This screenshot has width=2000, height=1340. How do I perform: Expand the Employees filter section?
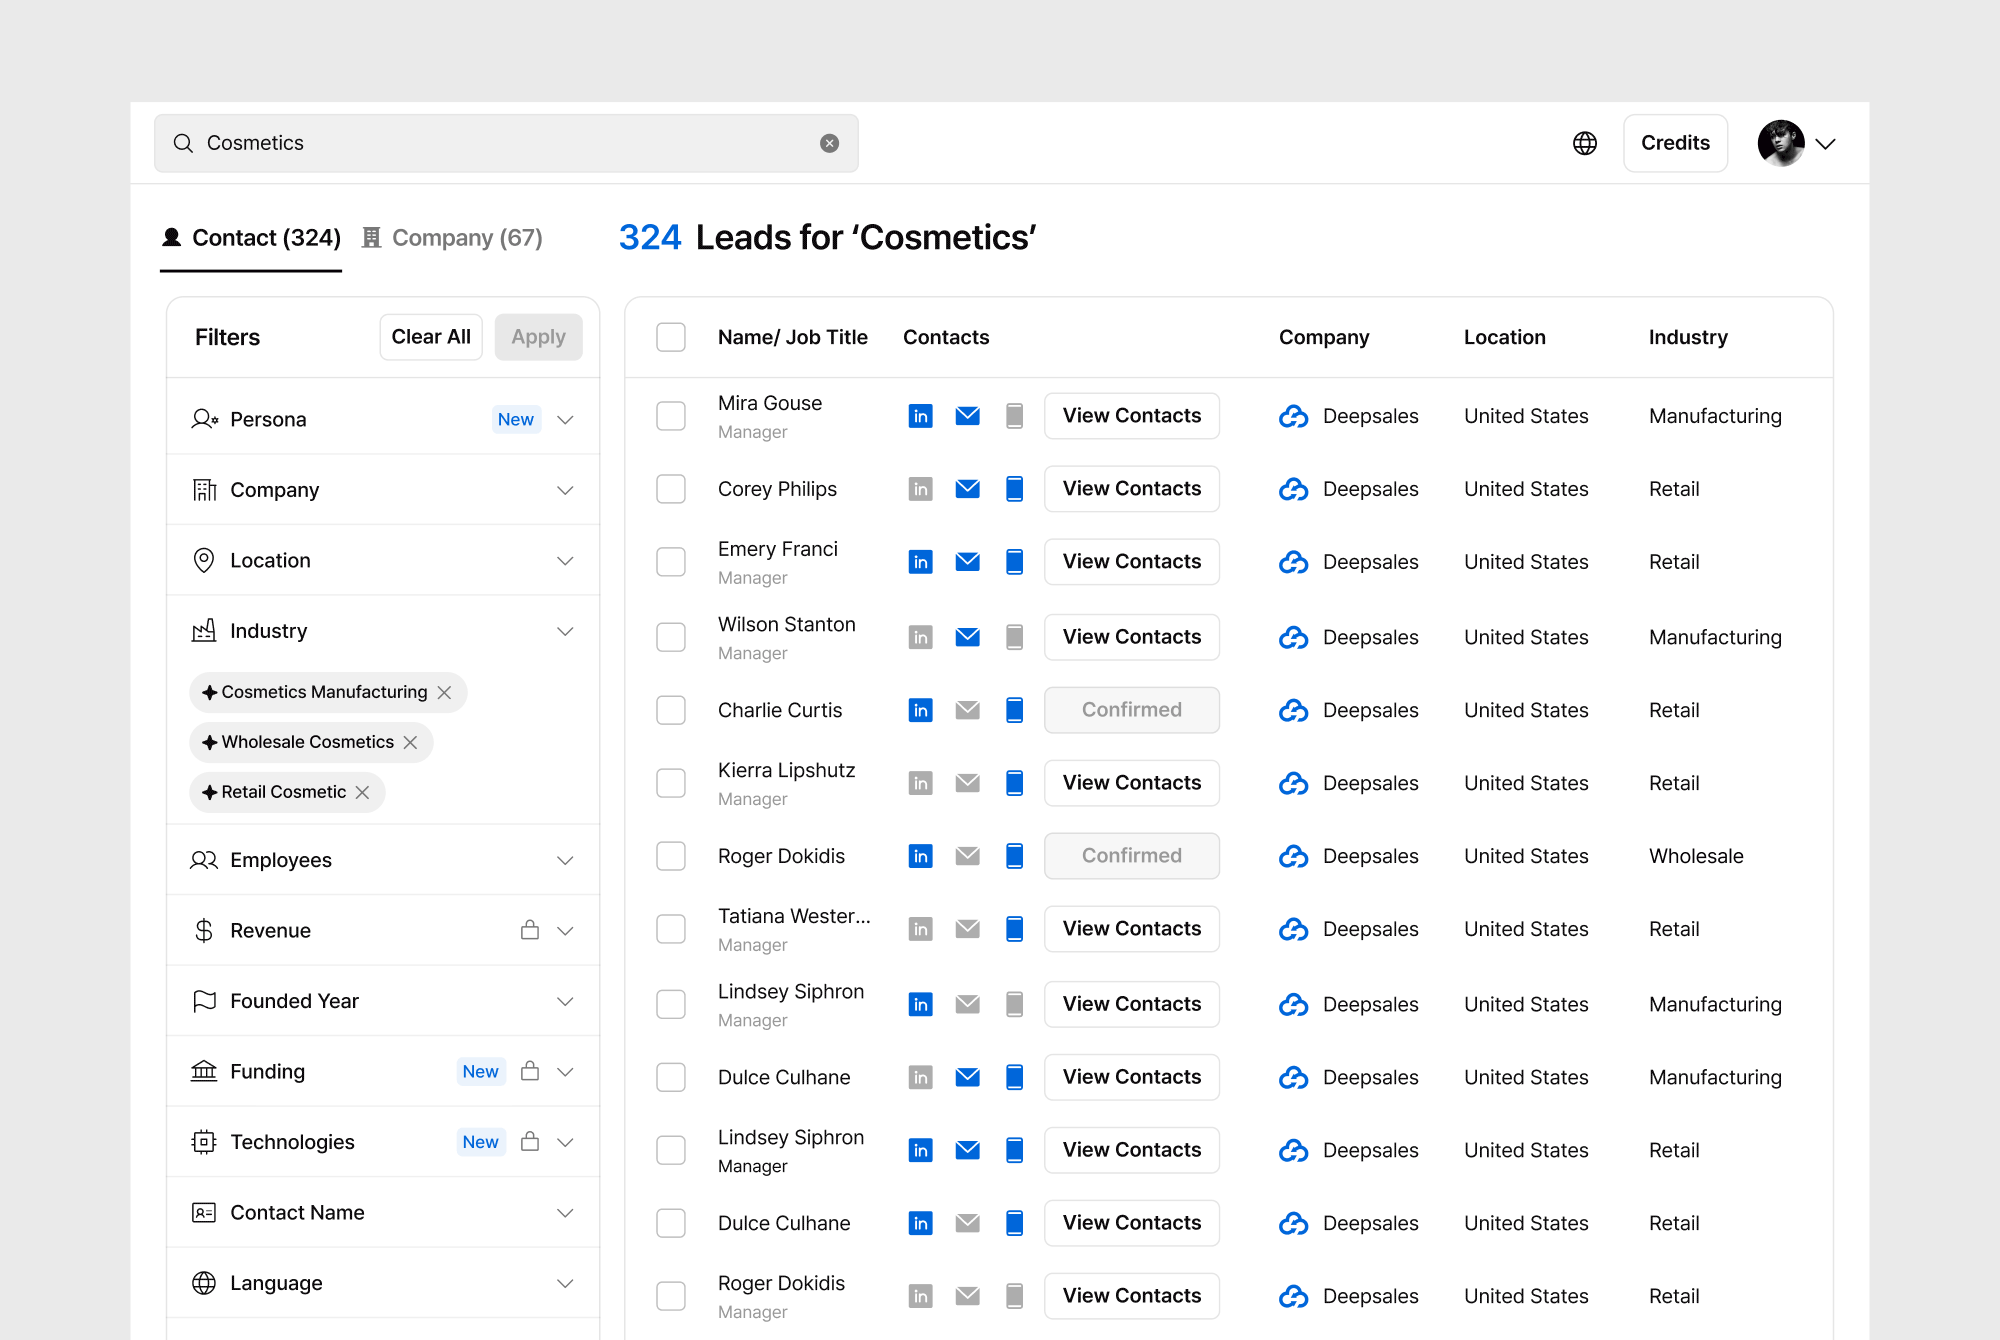point(565,860)
